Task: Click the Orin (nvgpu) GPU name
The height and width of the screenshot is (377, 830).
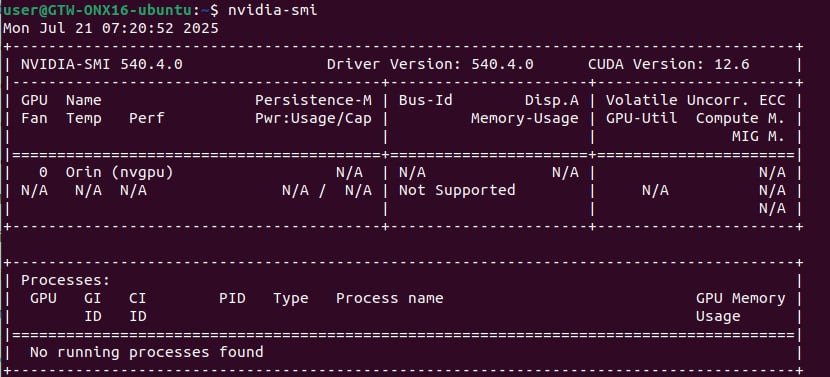Action: pyautogui.click(x=120, y=172)
